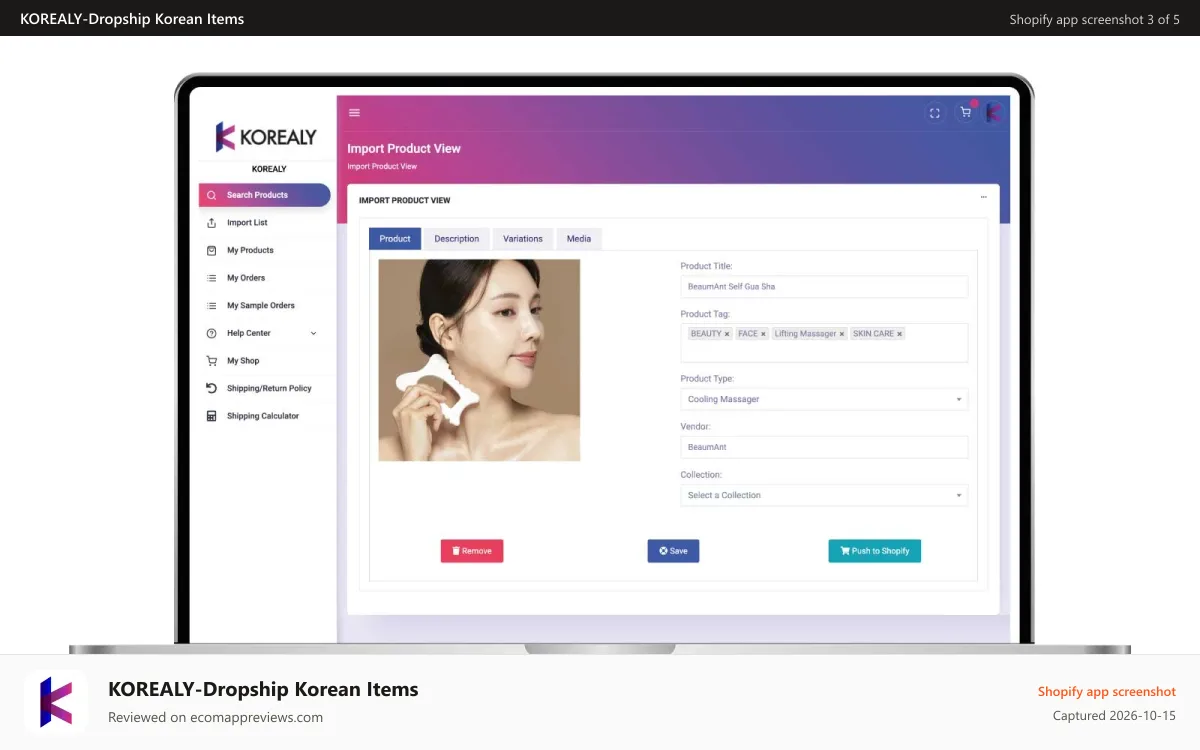Switch to the Description tab
Viewport: 1200px width, 750px height.
[x=457, y=239]
